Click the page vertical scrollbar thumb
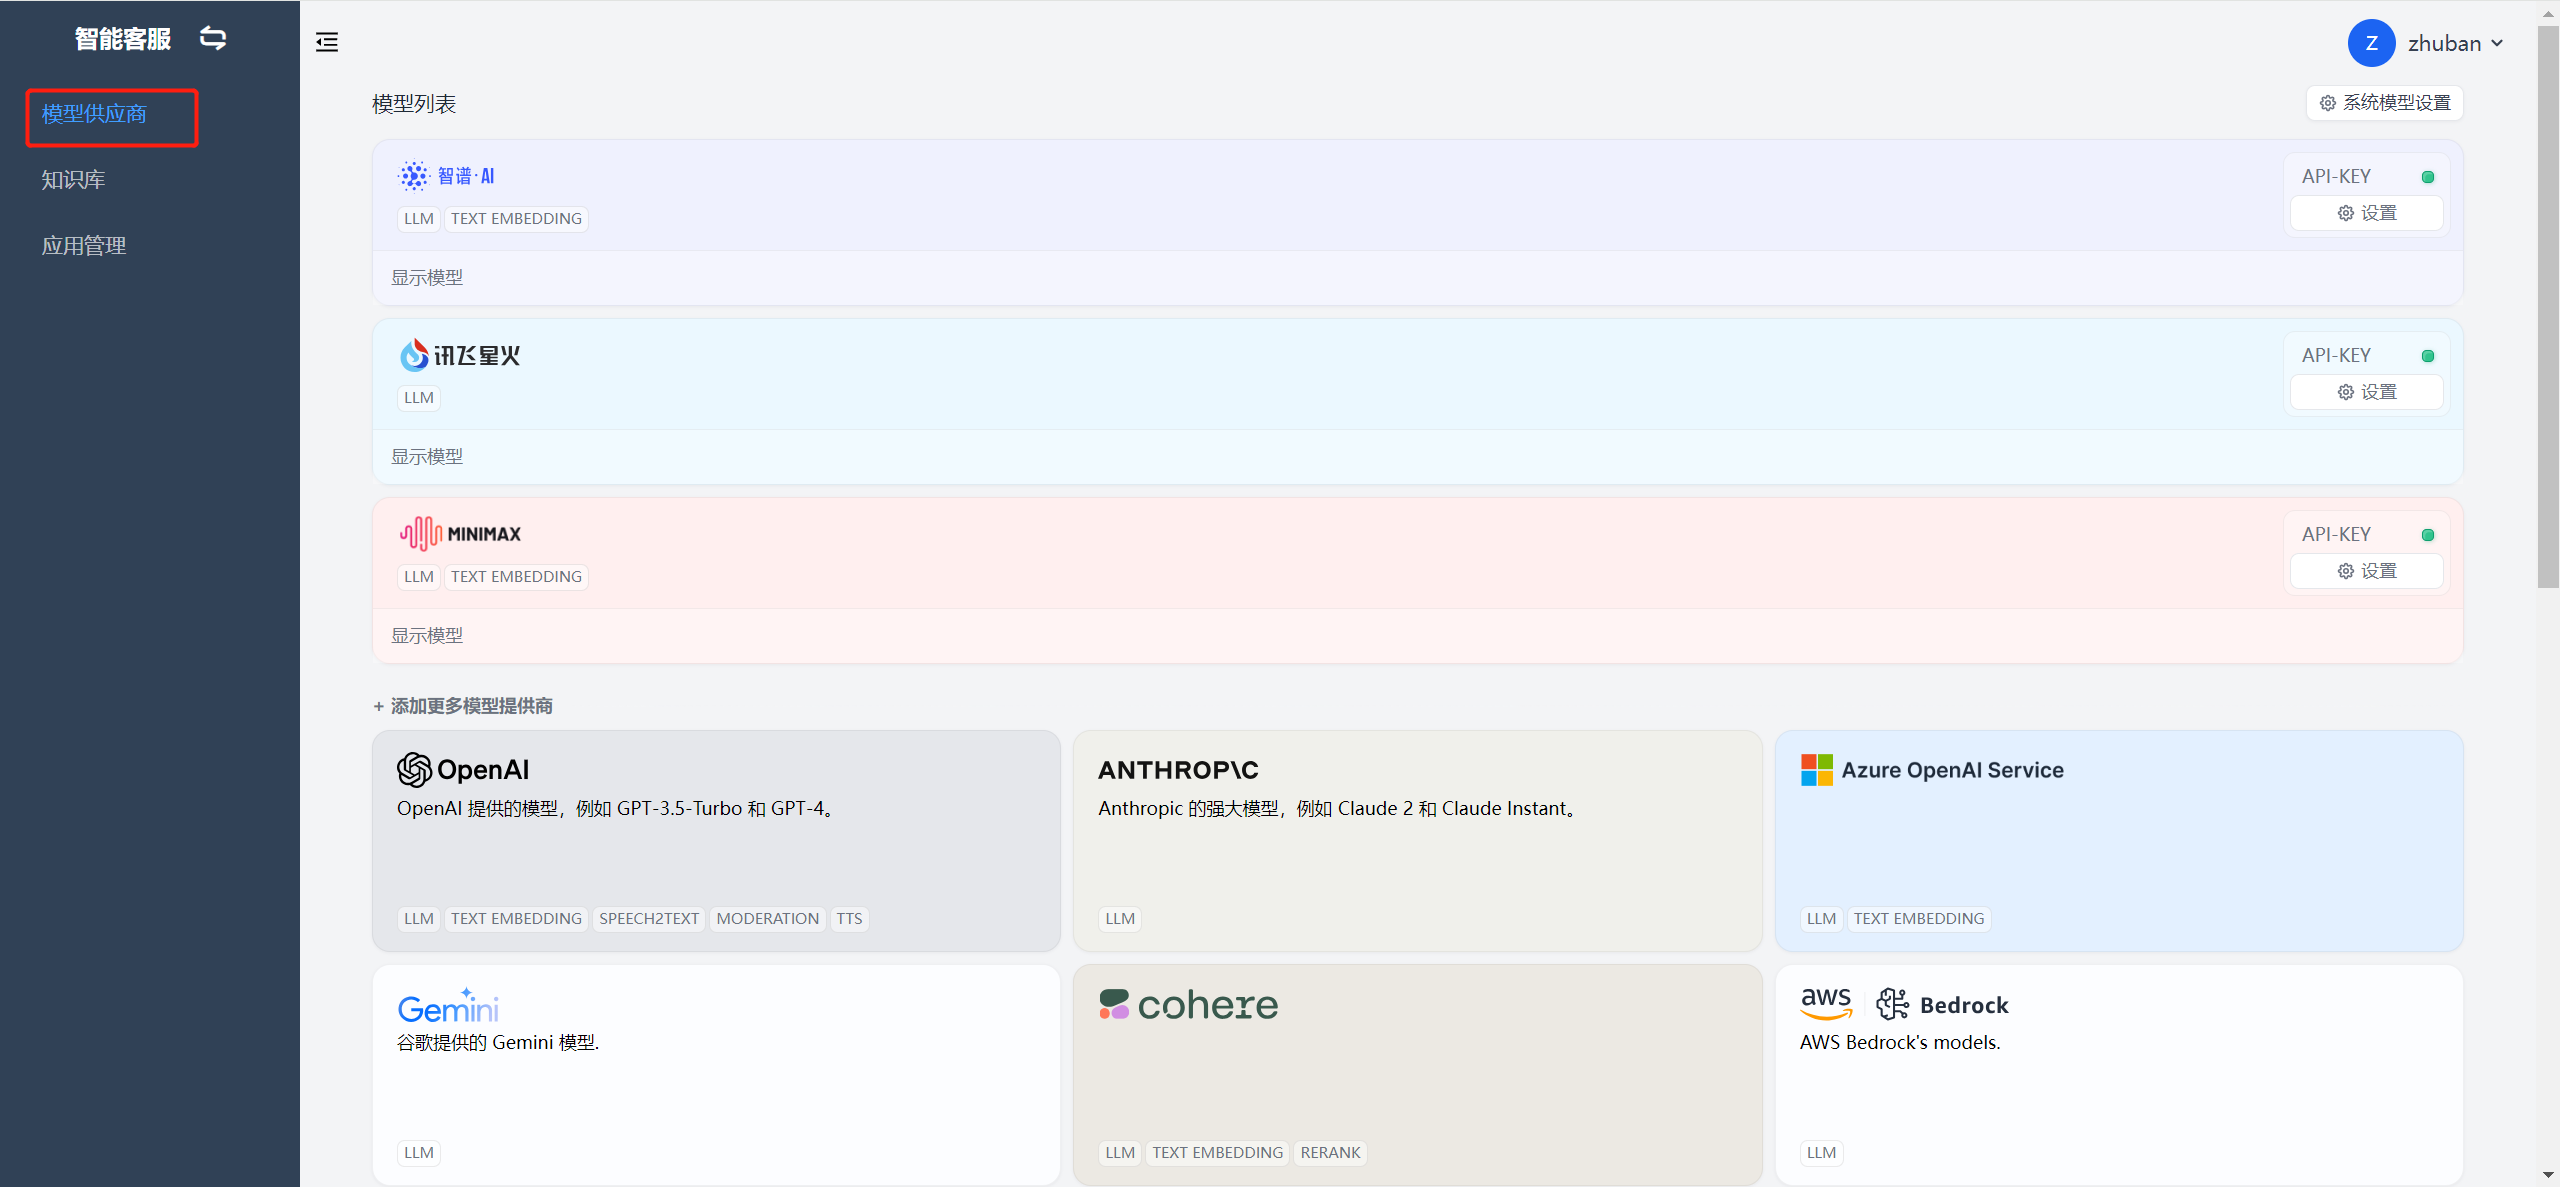This screenshot has width=2560, height=1187. (x=2548, y=308)
